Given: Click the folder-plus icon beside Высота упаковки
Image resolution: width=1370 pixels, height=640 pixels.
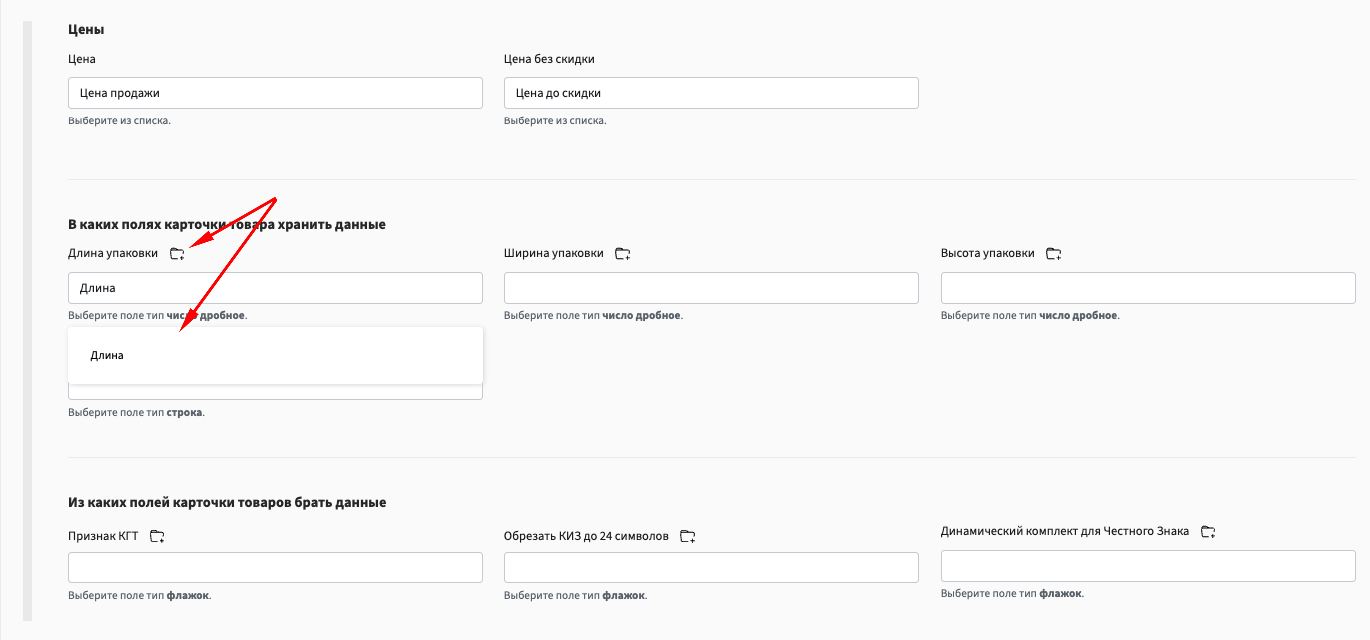Looking at the screenshot, I should click(x=1053, y=254).
